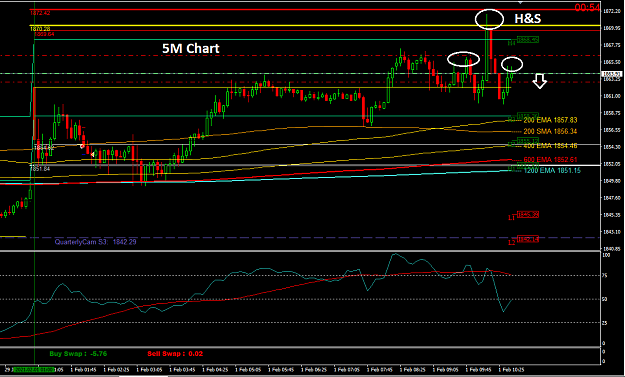Click the red L1 pivot price box

(528, 215)
